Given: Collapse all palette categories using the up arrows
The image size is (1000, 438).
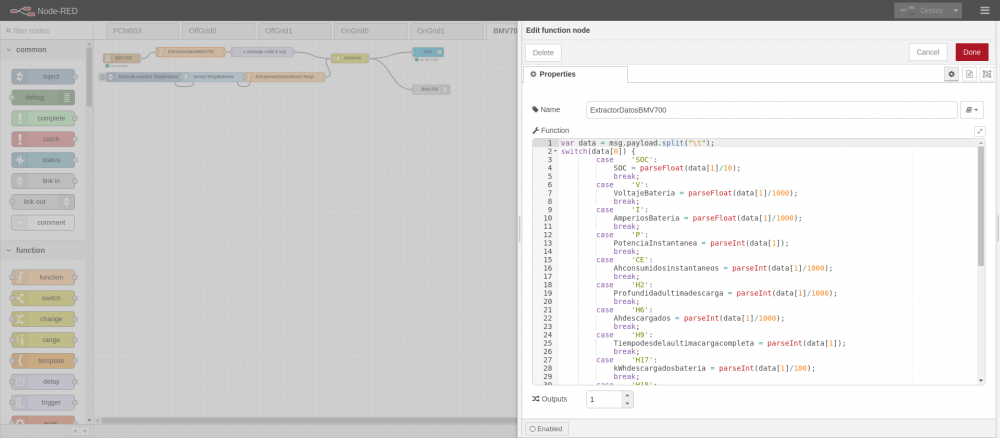Looking at the screenshot, I should 75,432.
